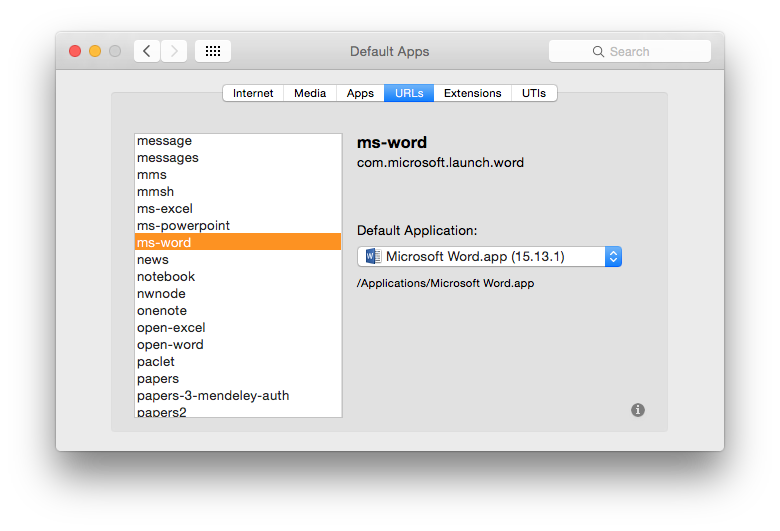The image size is (780, 531).
Task: Select the open-word list item
Action: [170, 344]
